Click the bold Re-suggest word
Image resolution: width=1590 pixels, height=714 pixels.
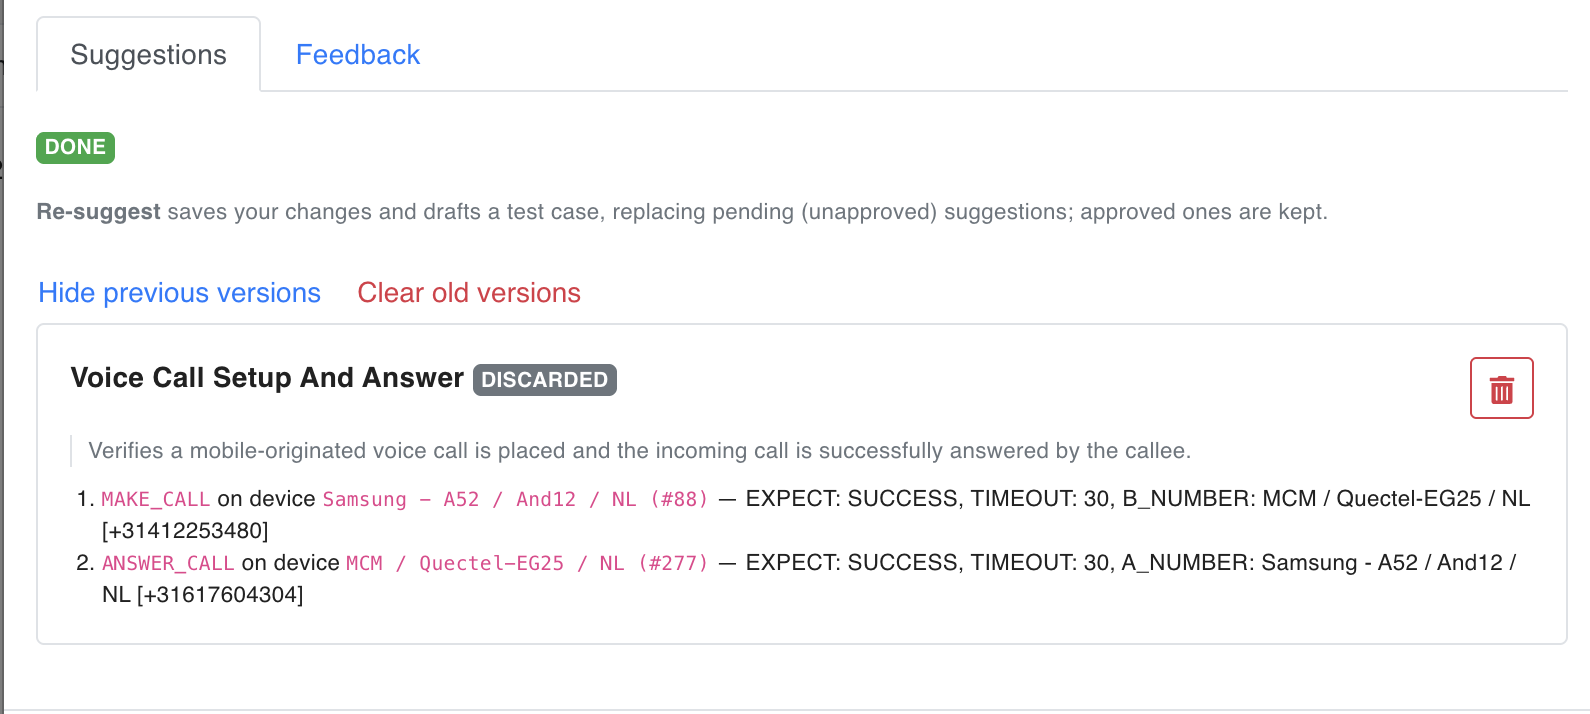click(99, 212)
